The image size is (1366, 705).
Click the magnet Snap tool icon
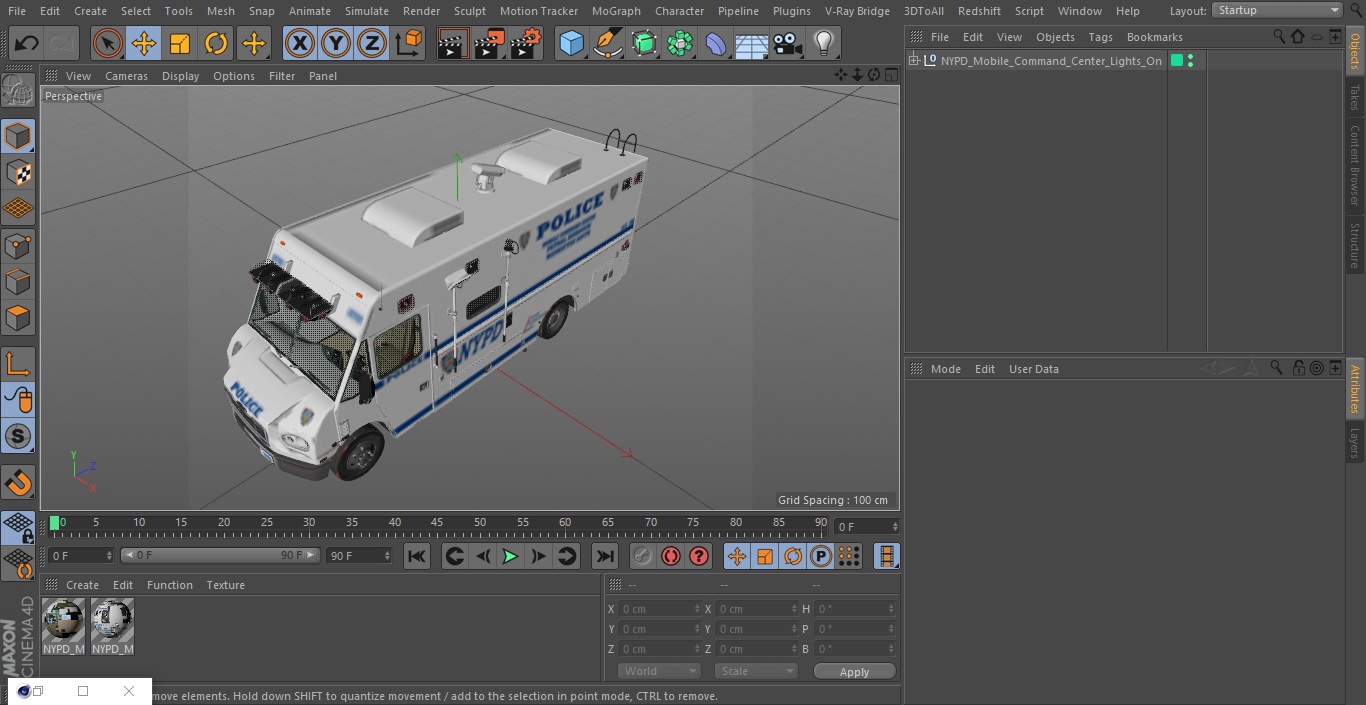18,482
